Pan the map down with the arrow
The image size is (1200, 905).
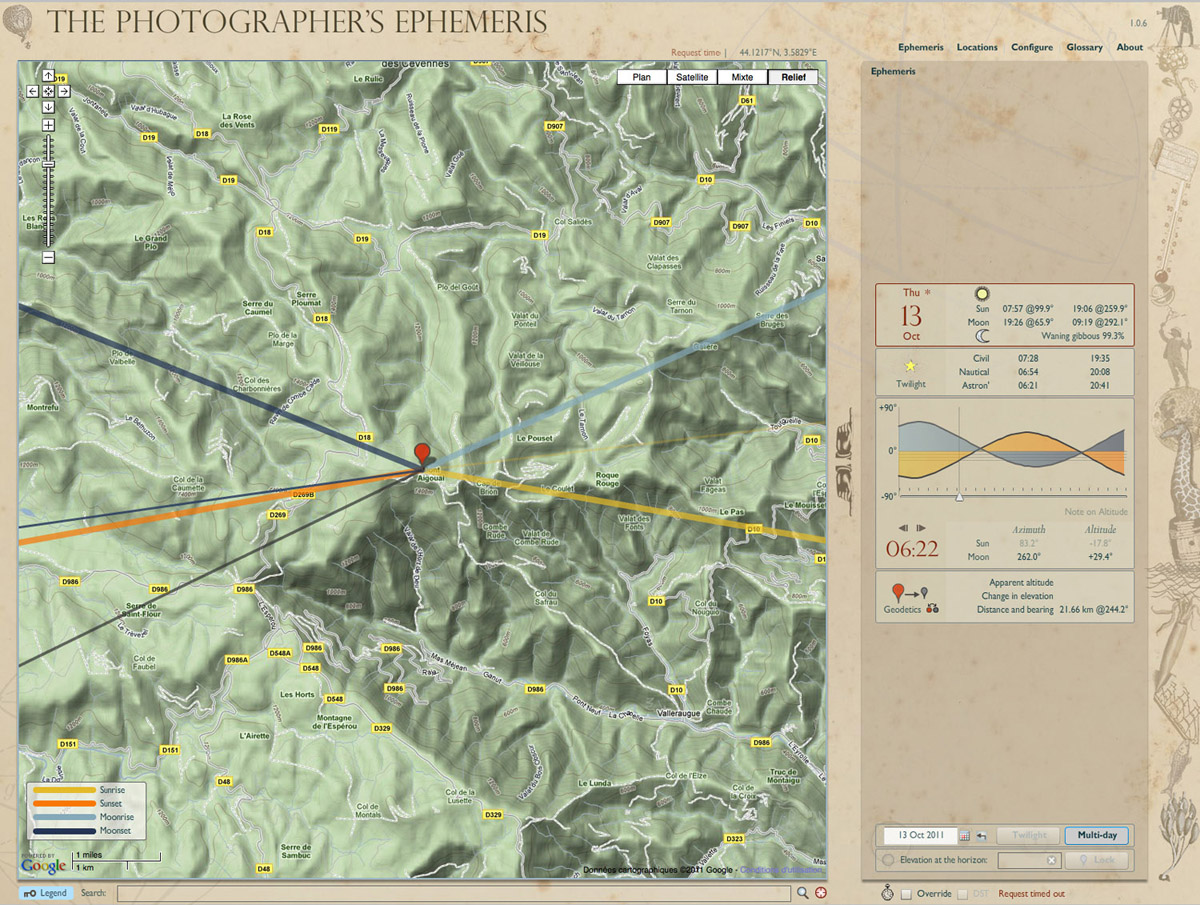pos(48,106)
